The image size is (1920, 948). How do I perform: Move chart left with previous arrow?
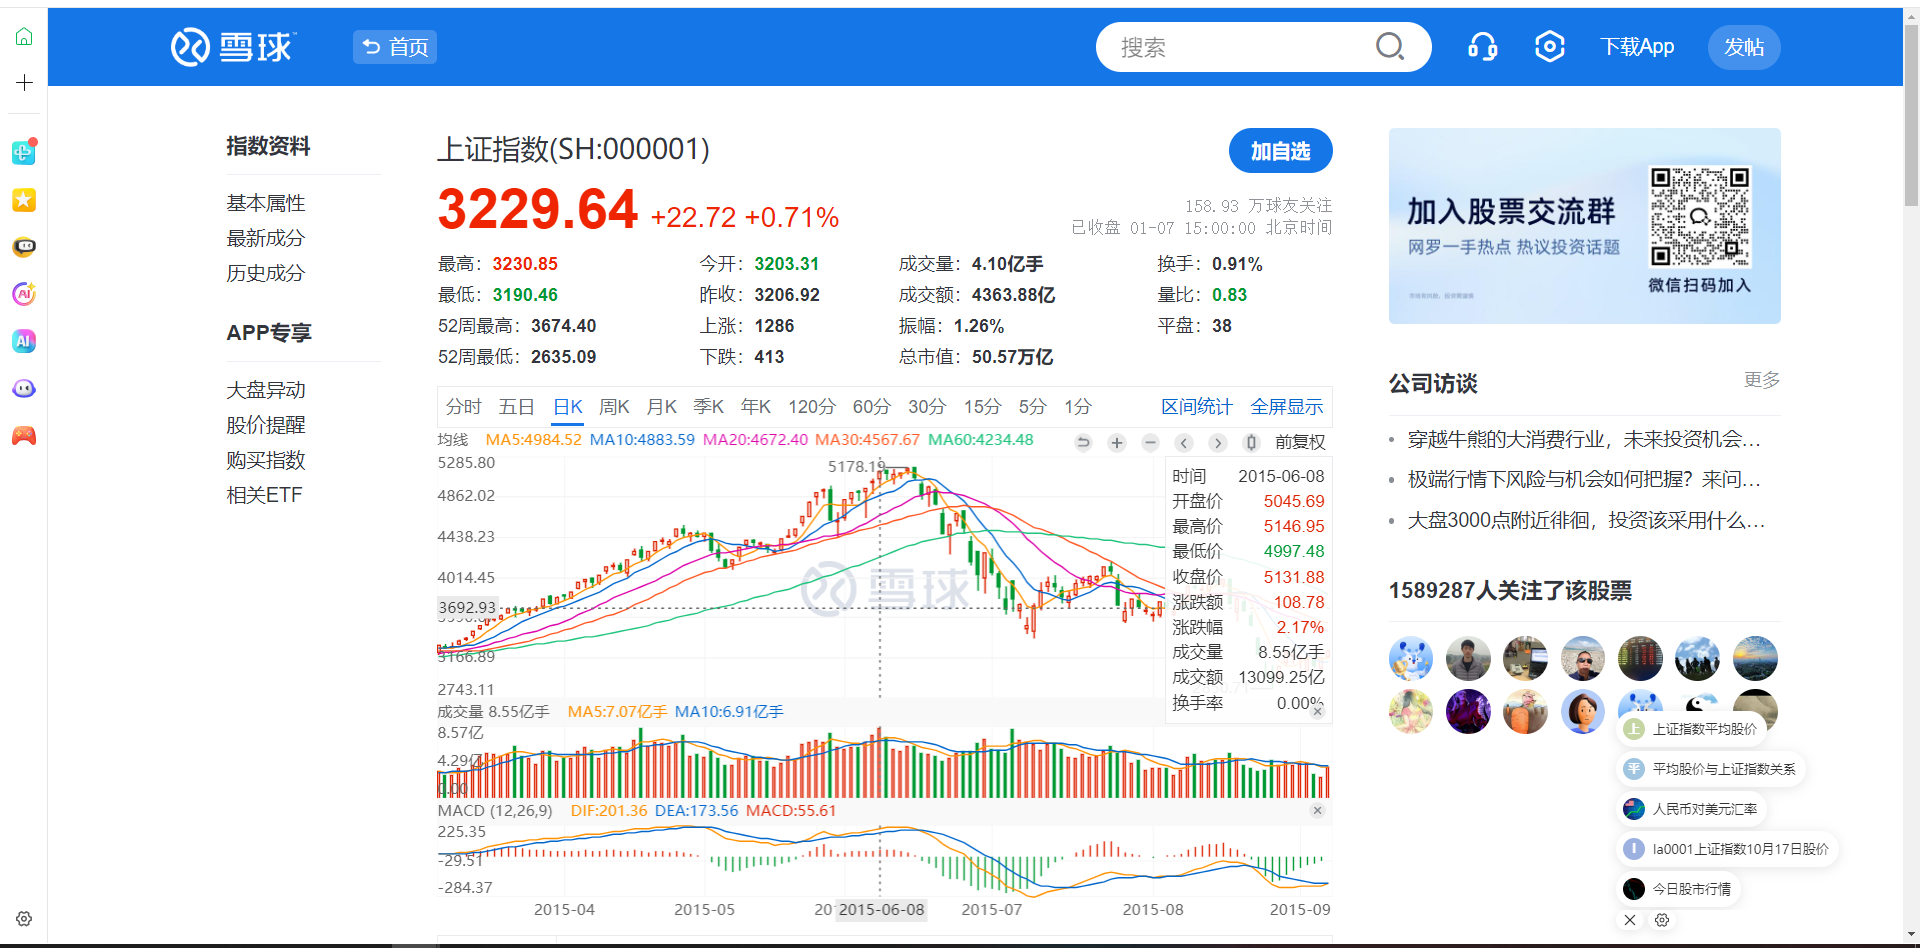[x=1184, y=443]
